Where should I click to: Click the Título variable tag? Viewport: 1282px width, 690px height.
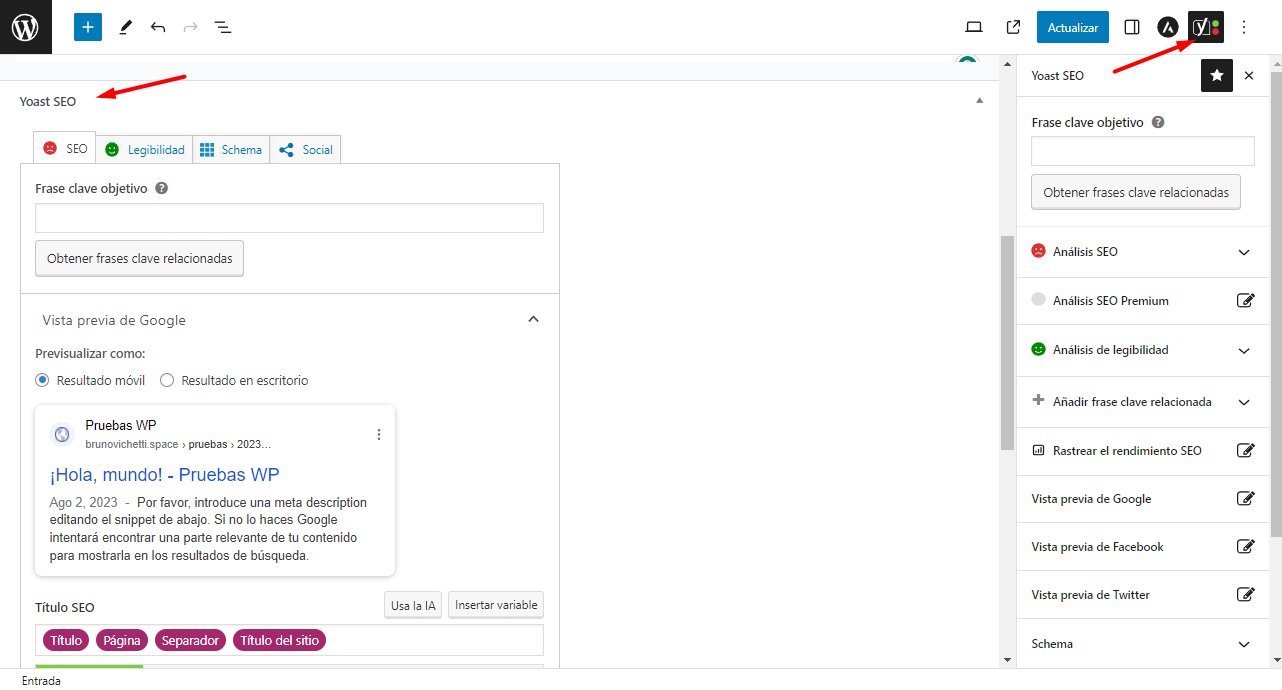pos(66,640)
